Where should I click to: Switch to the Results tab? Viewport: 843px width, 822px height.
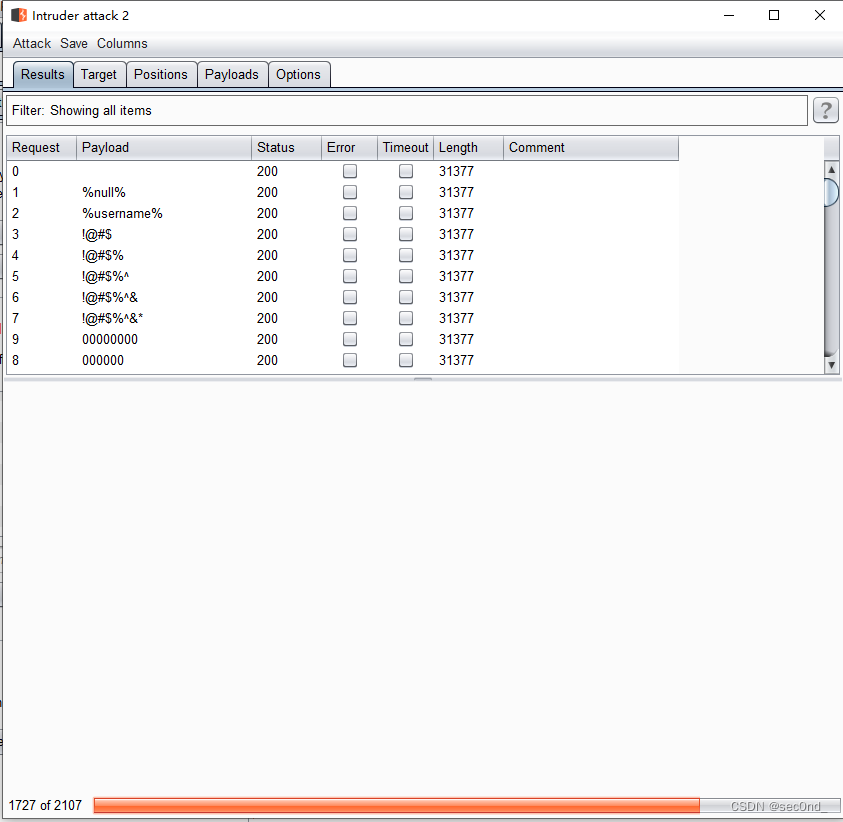(42, 74)
